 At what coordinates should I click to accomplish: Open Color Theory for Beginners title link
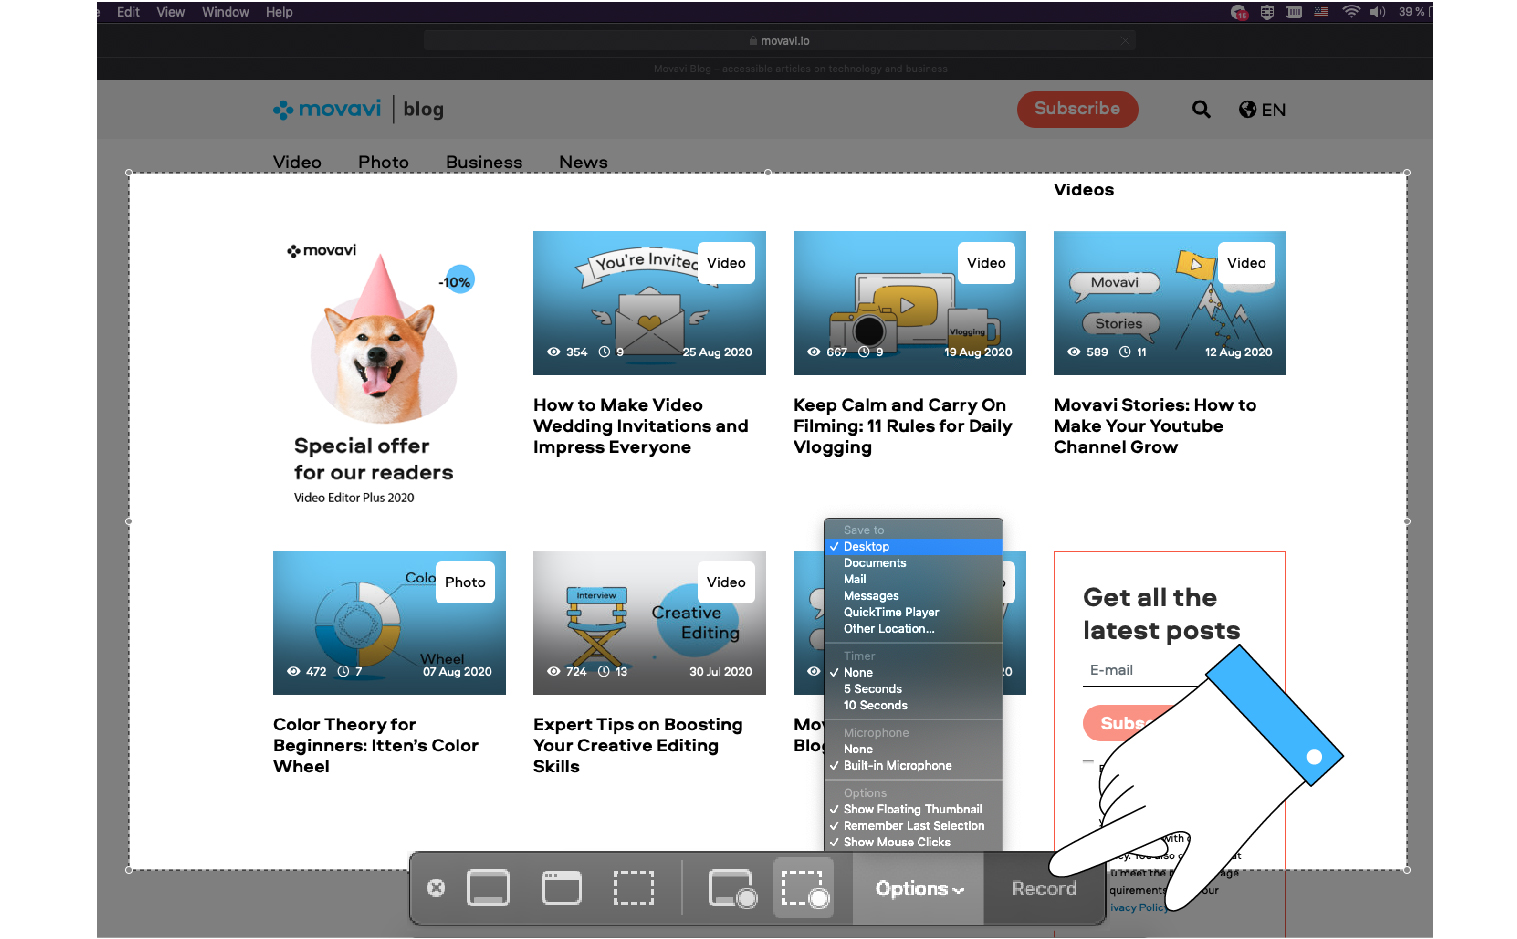point(376,745)
